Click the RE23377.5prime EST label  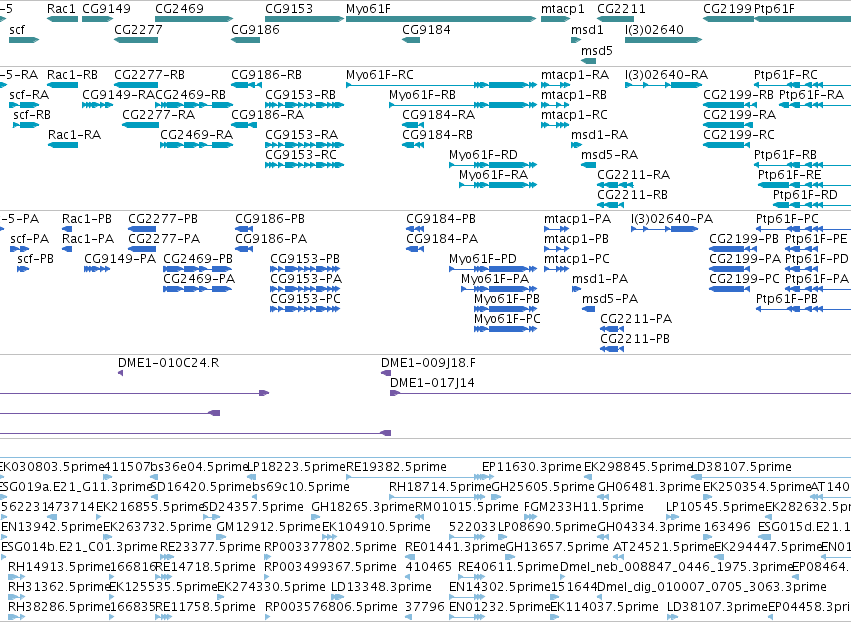[211, 547]
